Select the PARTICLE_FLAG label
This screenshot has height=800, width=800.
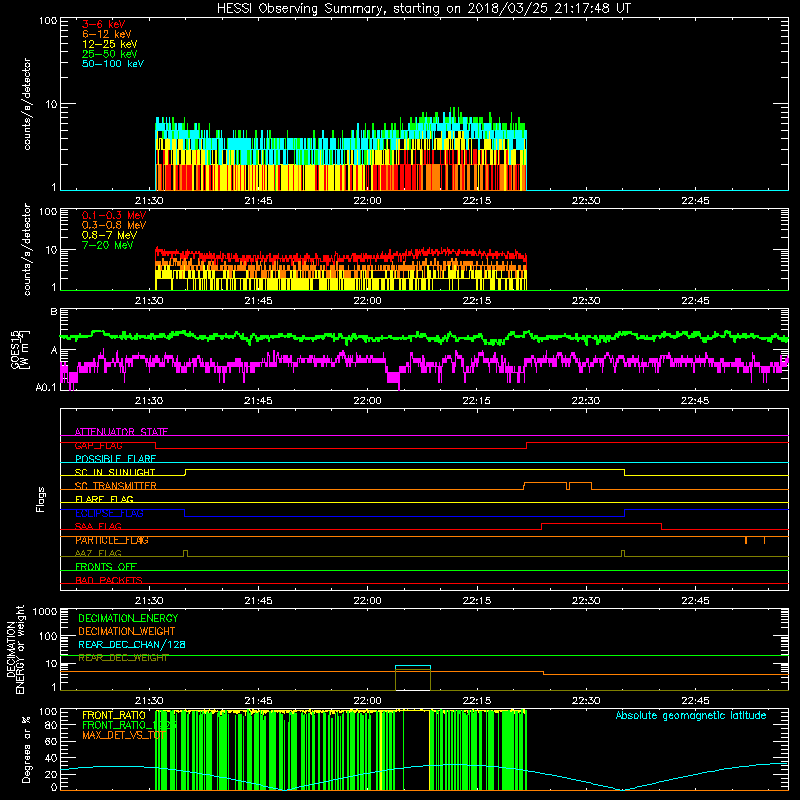tap(112, 540)
